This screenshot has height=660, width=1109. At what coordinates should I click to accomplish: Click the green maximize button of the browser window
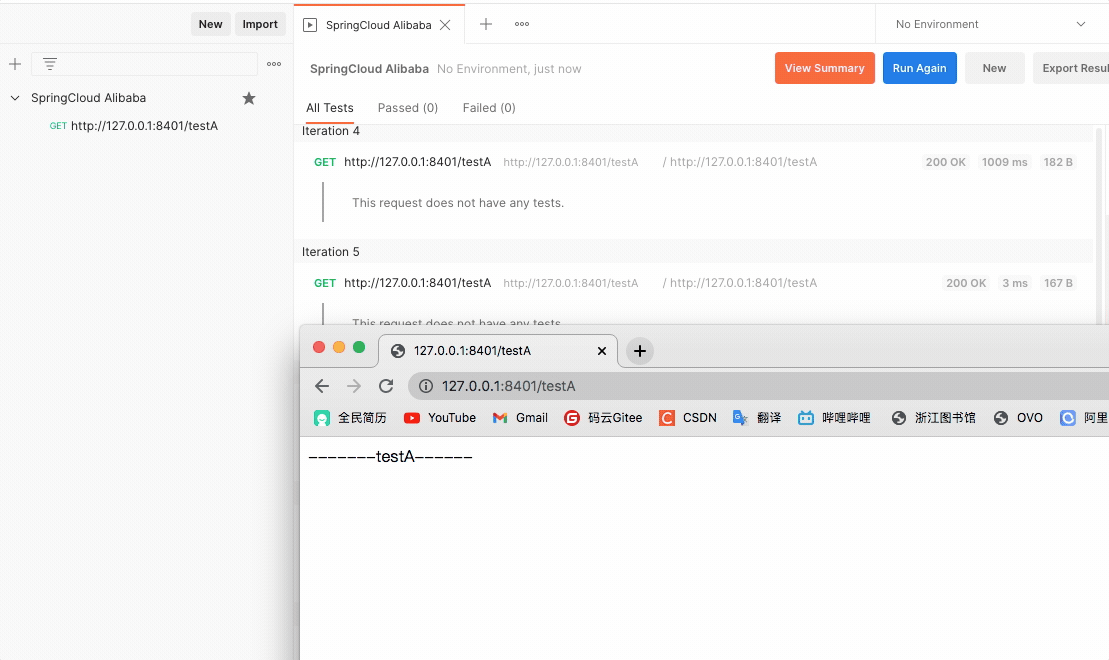pyautogui.click(x=359, y=347)
